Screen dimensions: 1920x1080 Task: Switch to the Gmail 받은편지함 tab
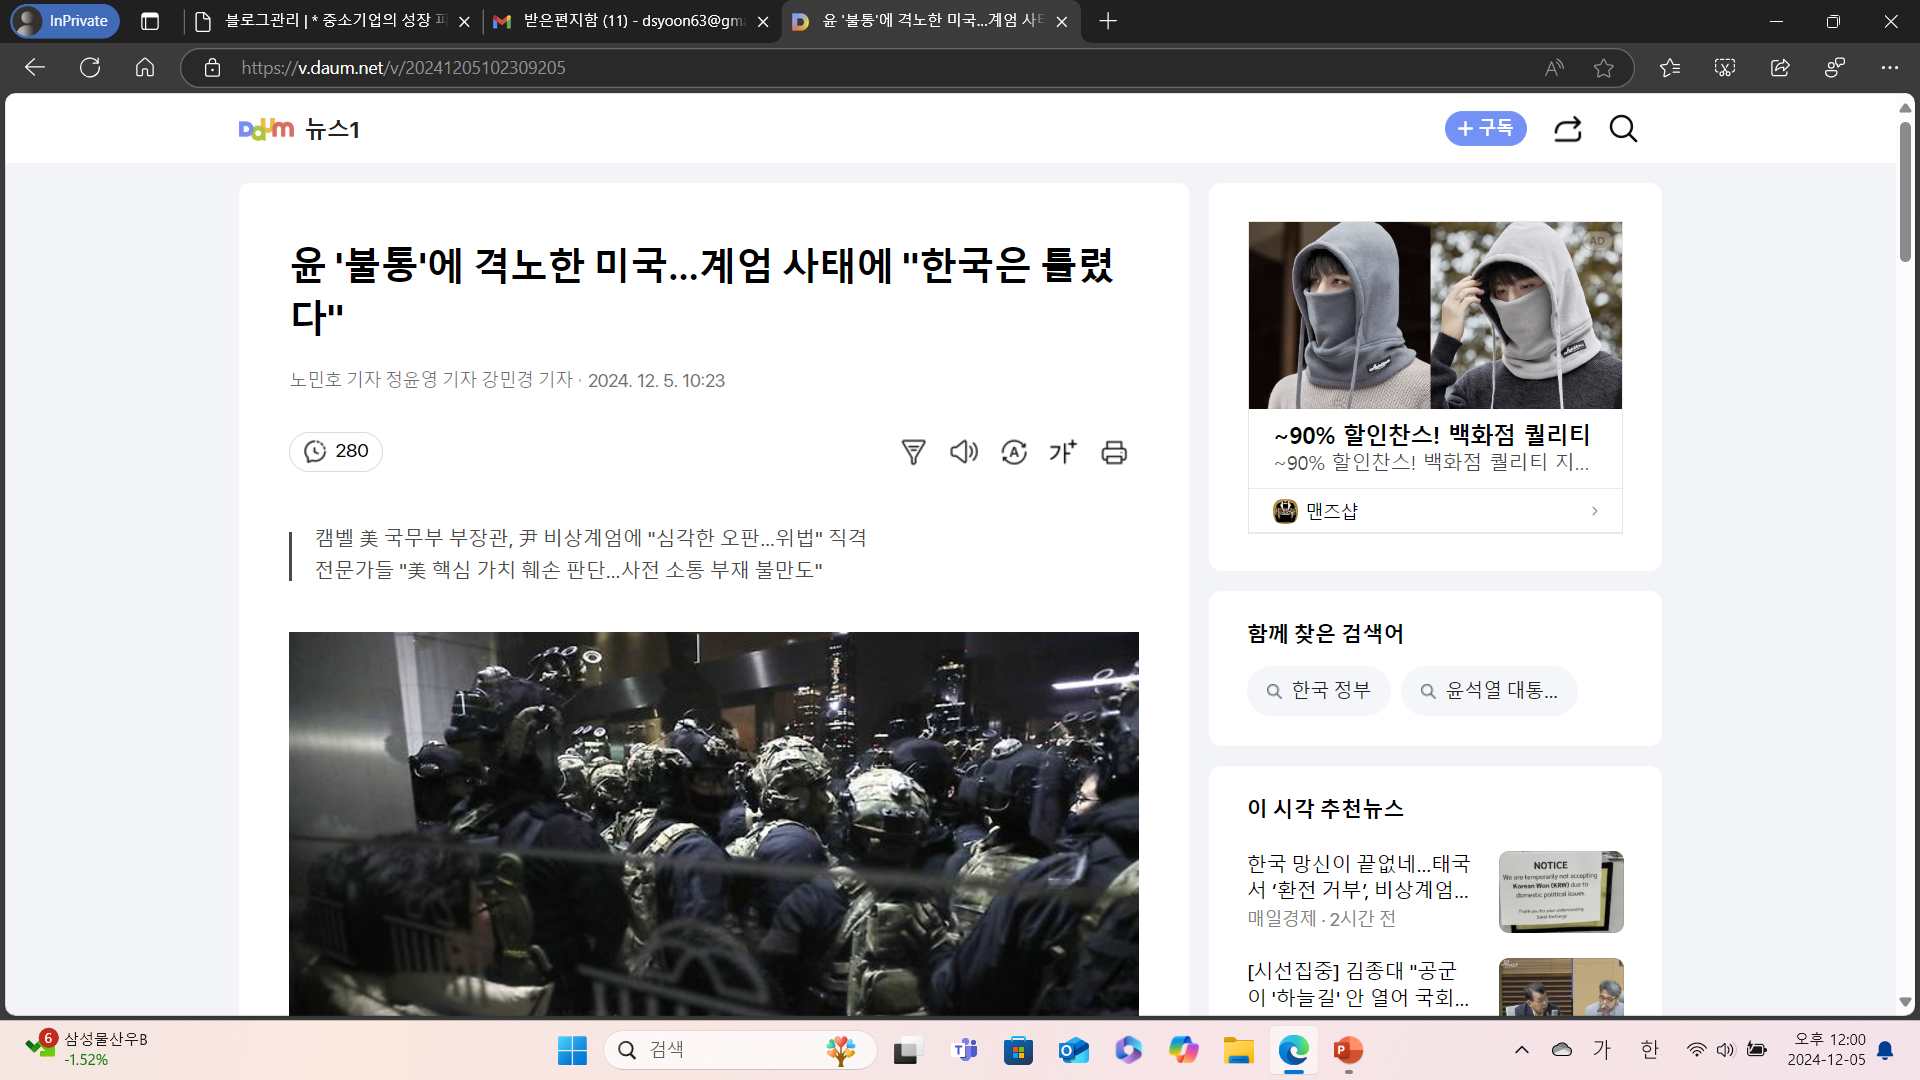click(630, 21)
